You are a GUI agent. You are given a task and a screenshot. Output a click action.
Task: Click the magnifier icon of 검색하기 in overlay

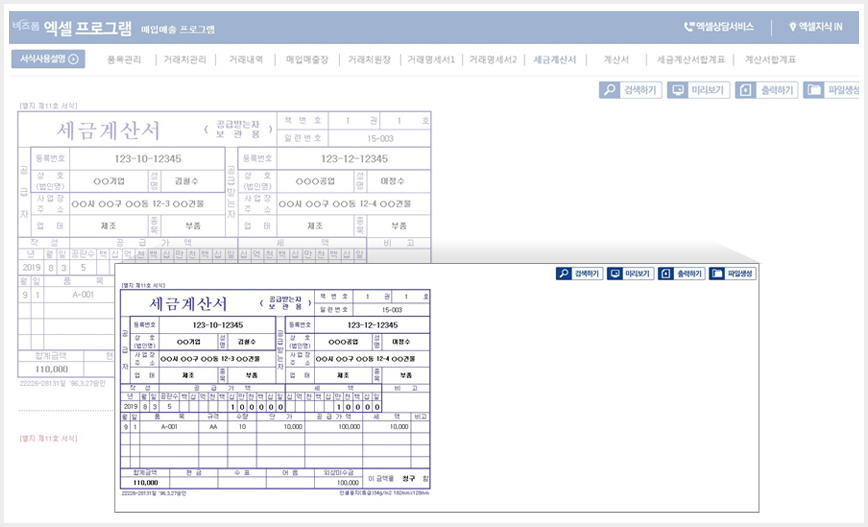coord(564,273)
